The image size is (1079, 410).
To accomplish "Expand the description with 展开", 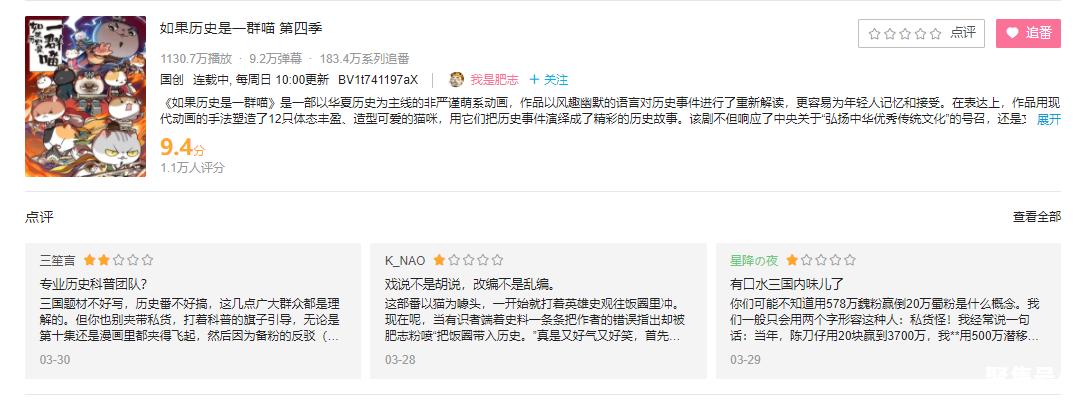I will point(1049,120).
